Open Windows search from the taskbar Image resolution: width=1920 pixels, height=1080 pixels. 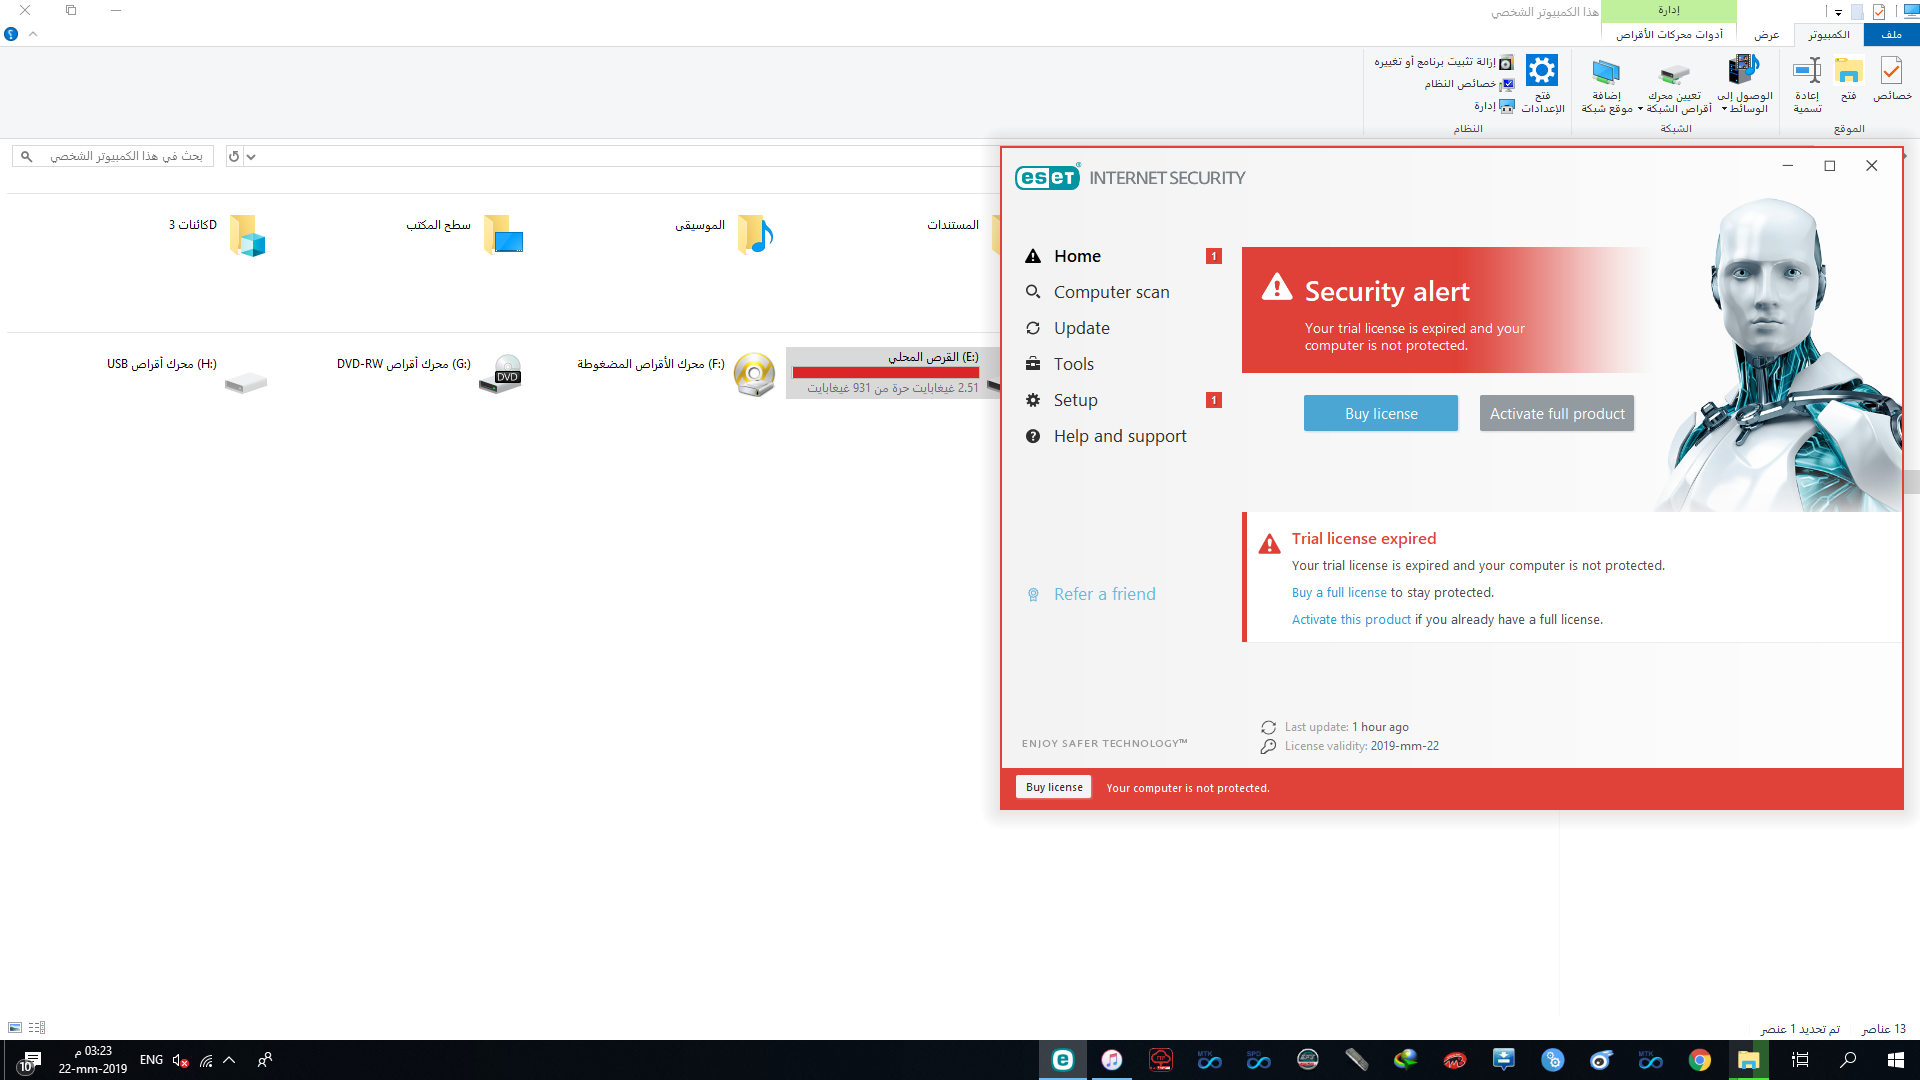(1848, 1060)
